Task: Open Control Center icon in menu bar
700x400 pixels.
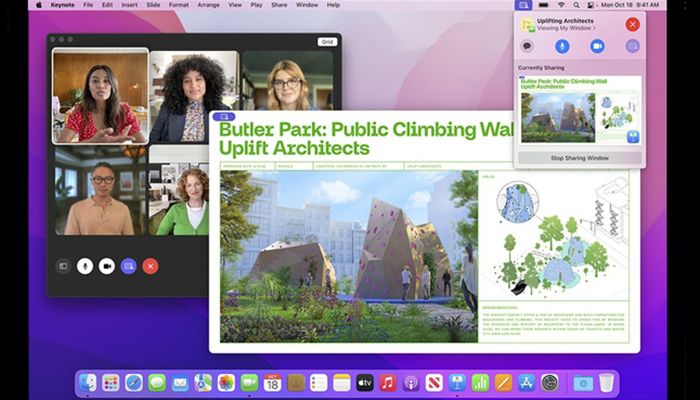Action: click(591, 5)
